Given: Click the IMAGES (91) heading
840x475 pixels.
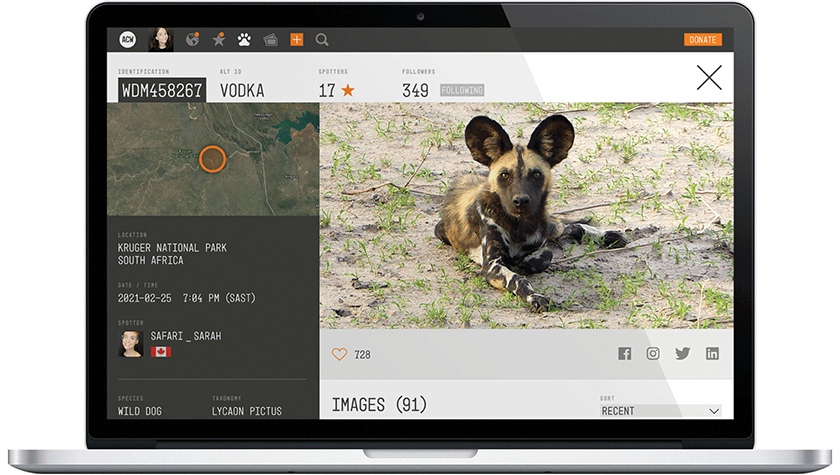Looking at the screenshot, I should [x=379, y=404].
